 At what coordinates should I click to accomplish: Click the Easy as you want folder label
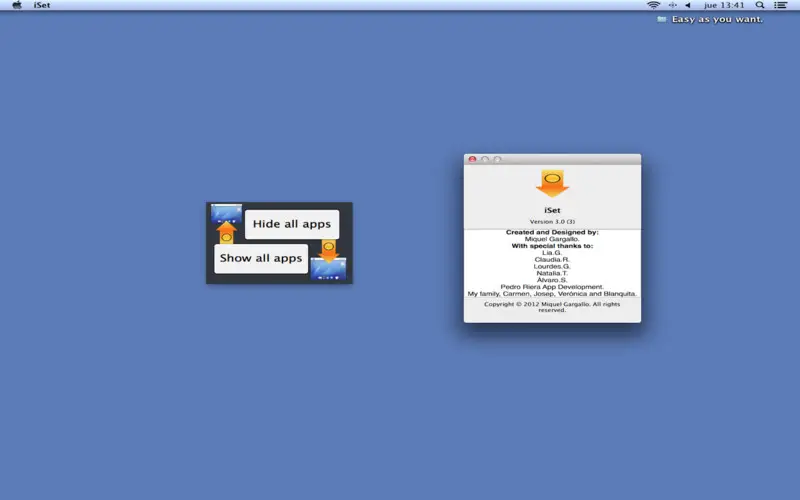pos(717,19)
